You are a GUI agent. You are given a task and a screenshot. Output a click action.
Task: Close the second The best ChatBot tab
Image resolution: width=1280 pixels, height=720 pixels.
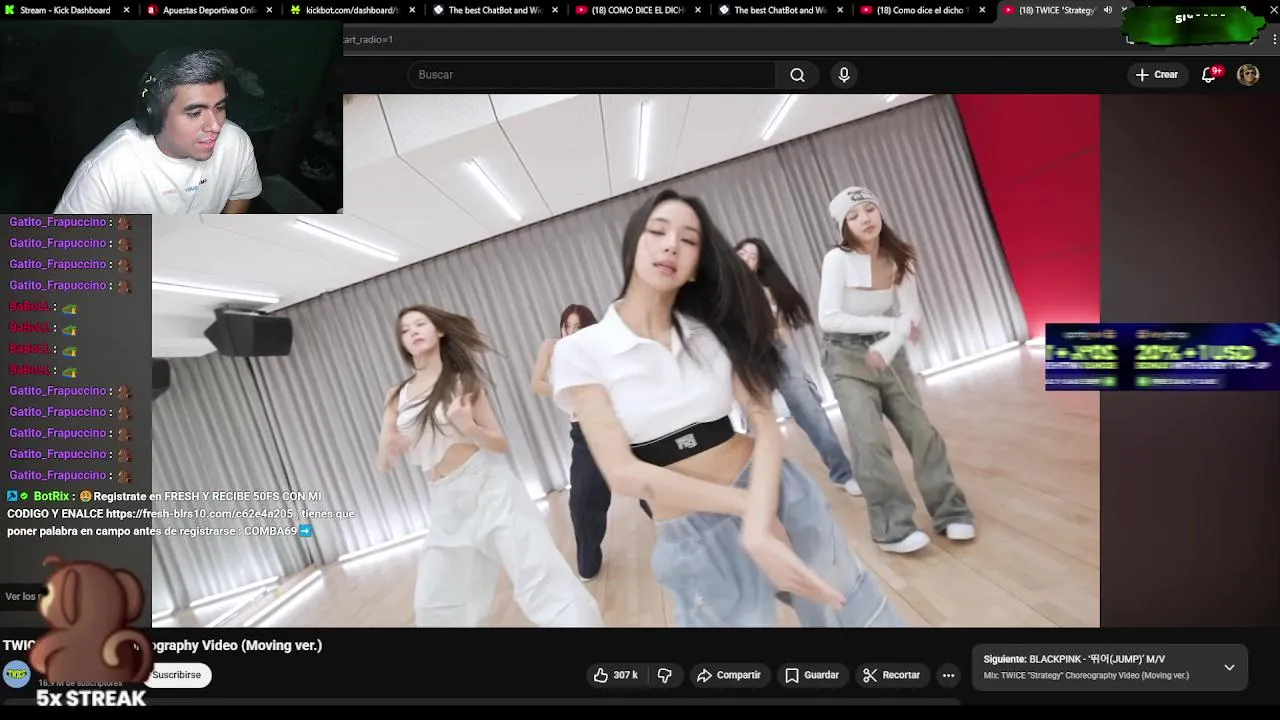click(839, 10)
